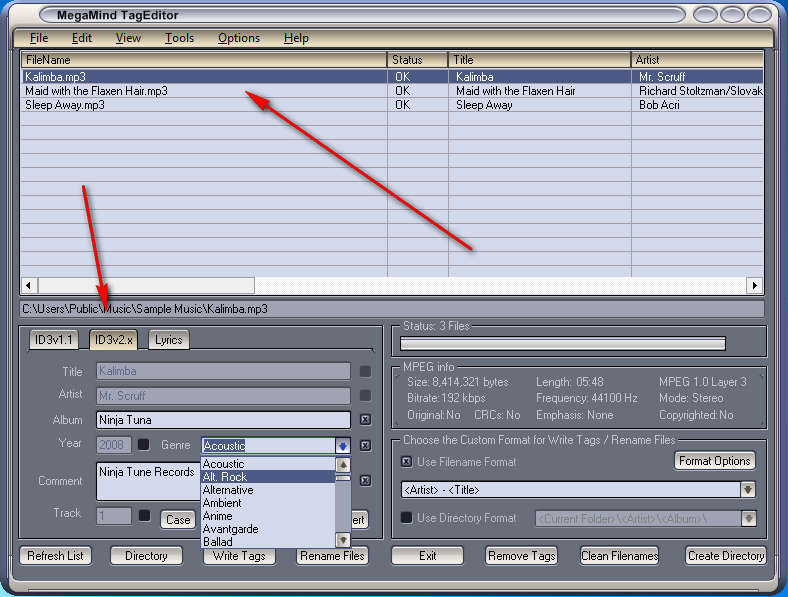Toggle the Album field checkbox
This screenshot has width=788, height=597.
pyautogui.click(x=365, y=420)
